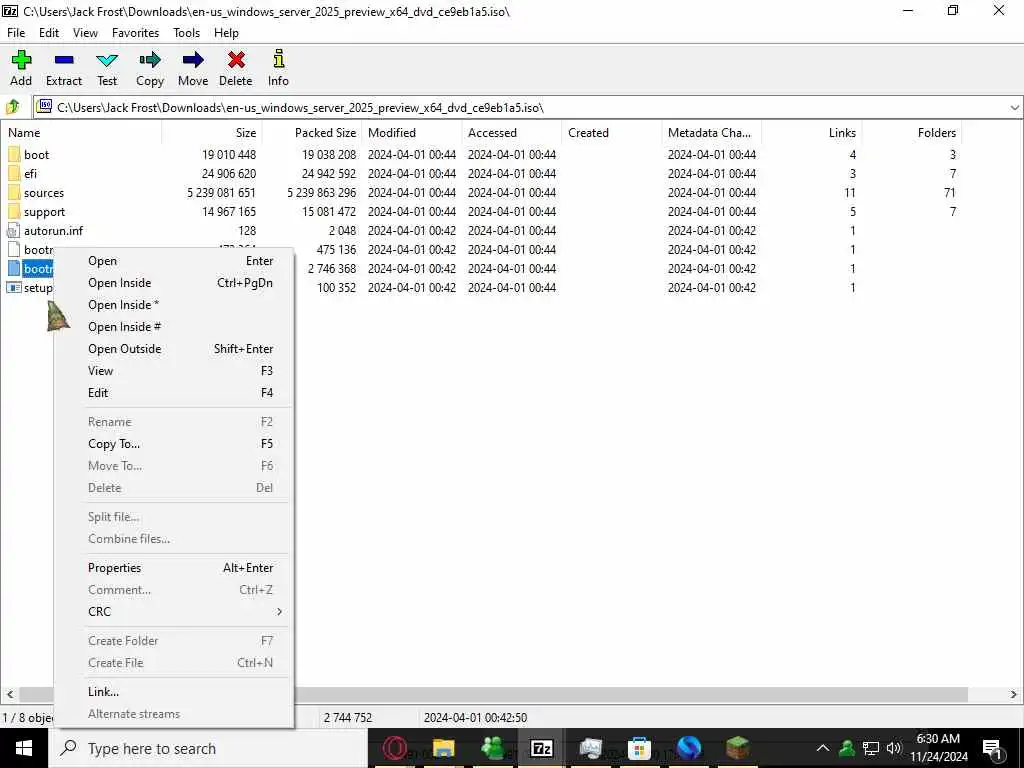Open Opera browser from taskbar
This screenshot has height=768, width=1024.
click(395, 748)
